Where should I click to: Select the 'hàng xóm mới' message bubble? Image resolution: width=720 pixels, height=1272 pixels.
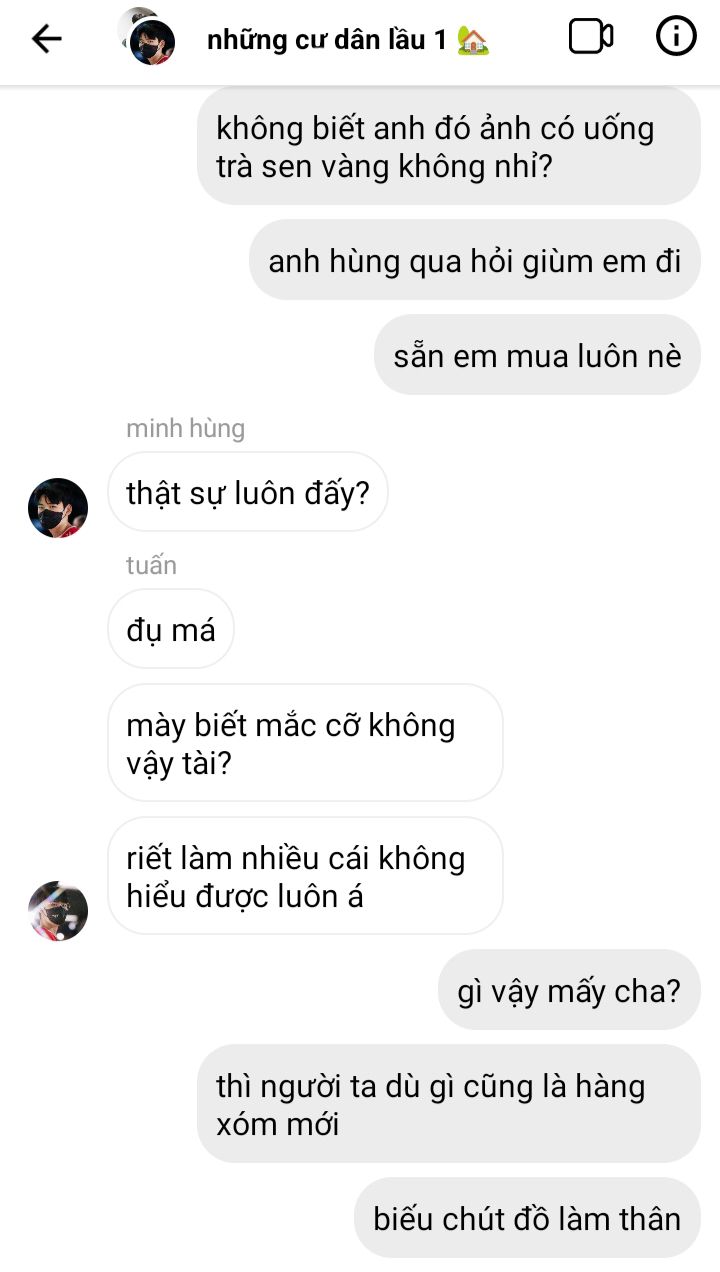click(x=448, y=1104)
